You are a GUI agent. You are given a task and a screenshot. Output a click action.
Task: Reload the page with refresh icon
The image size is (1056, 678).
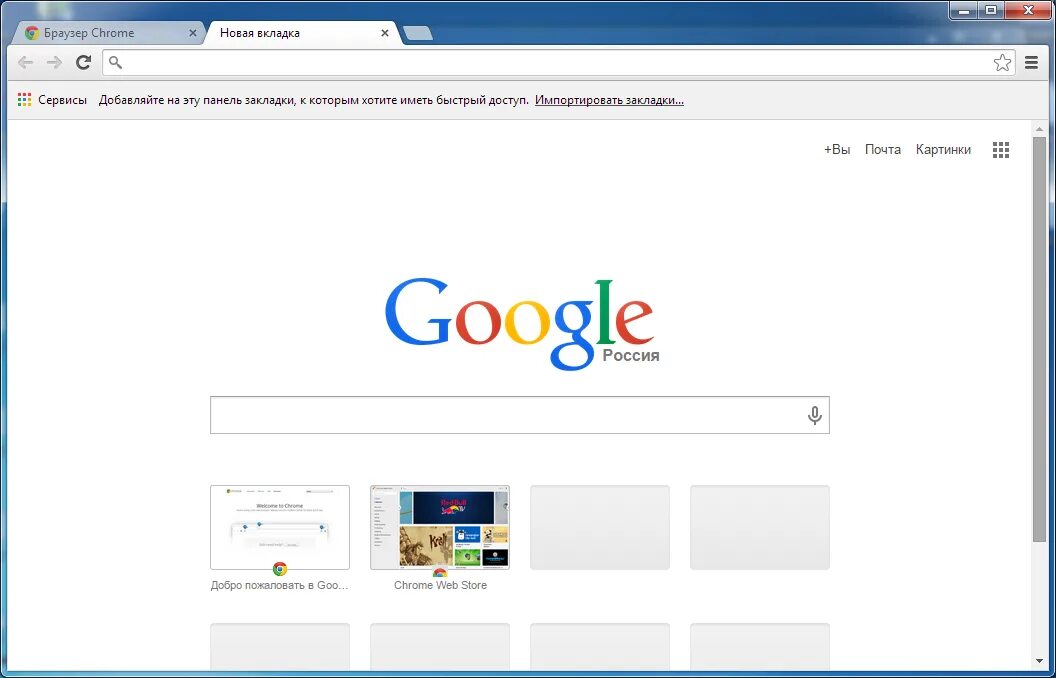pos(83,63)
